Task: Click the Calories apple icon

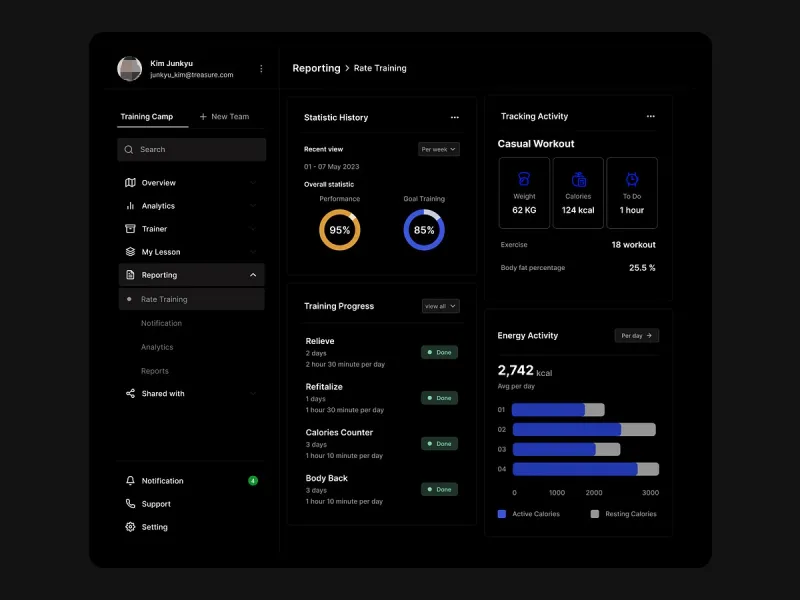Action: coord(579,179)
